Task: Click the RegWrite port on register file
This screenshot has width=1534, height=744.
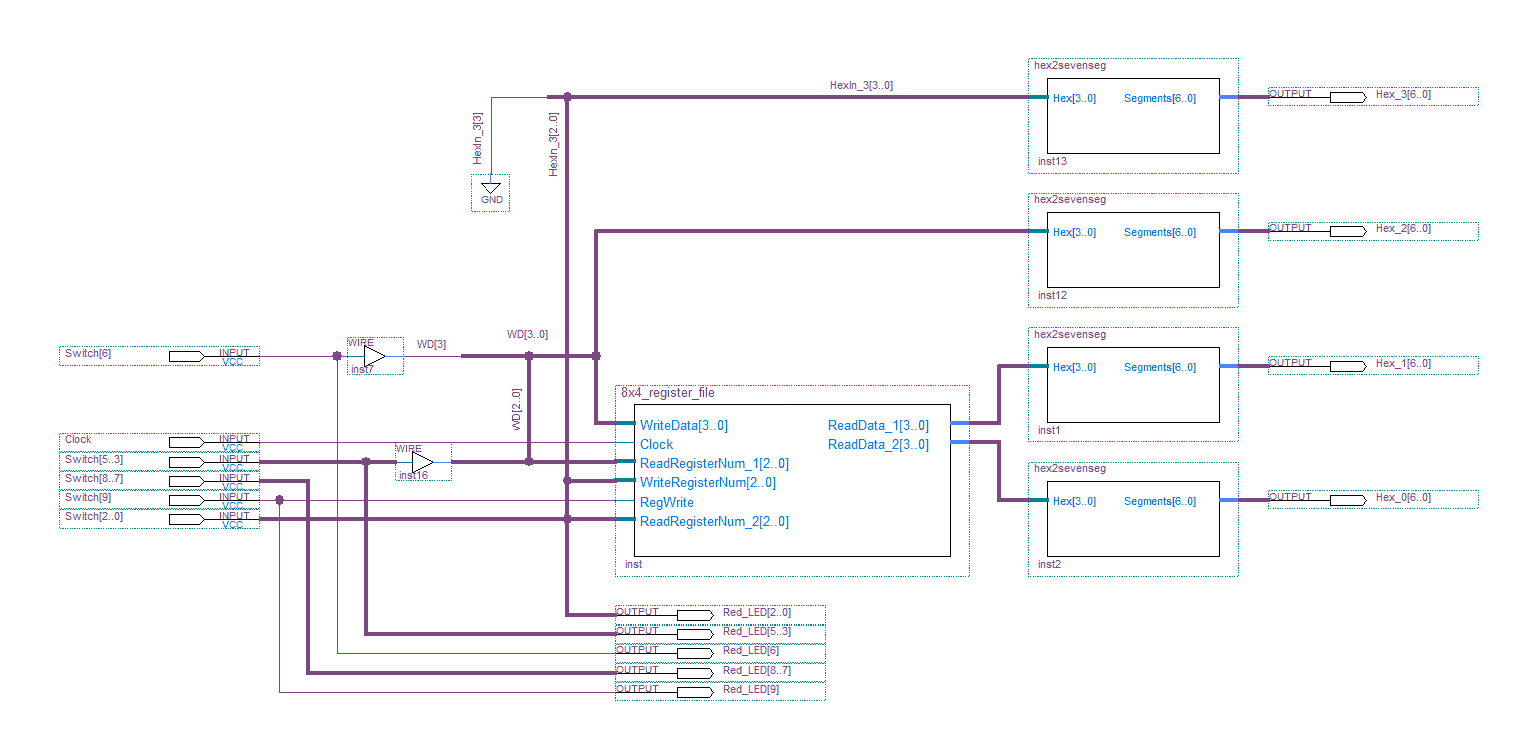Action: 667,502
